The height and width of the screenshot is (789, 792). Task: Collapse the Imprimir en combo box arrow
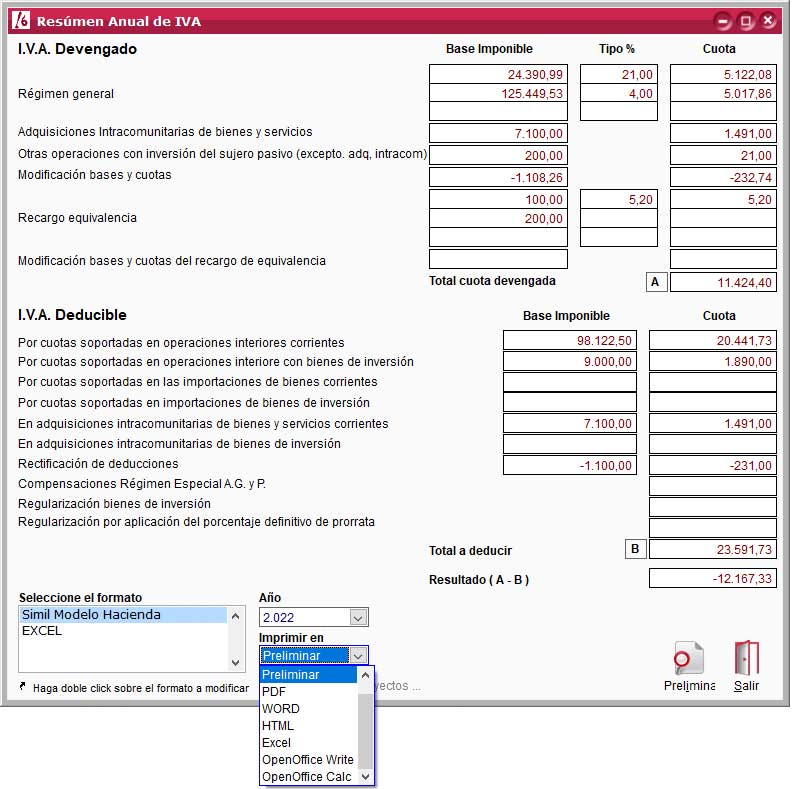[x=358, y=656]
